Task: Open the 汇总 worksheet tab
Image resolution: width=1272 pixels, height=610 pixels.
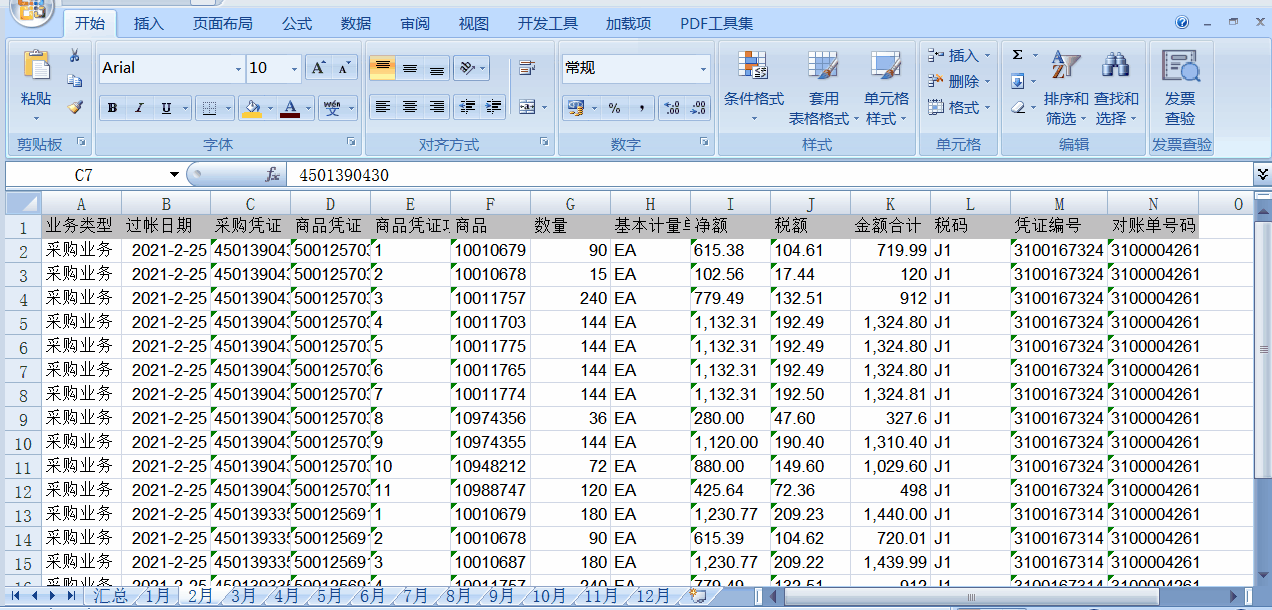Action: click(110, 596)
